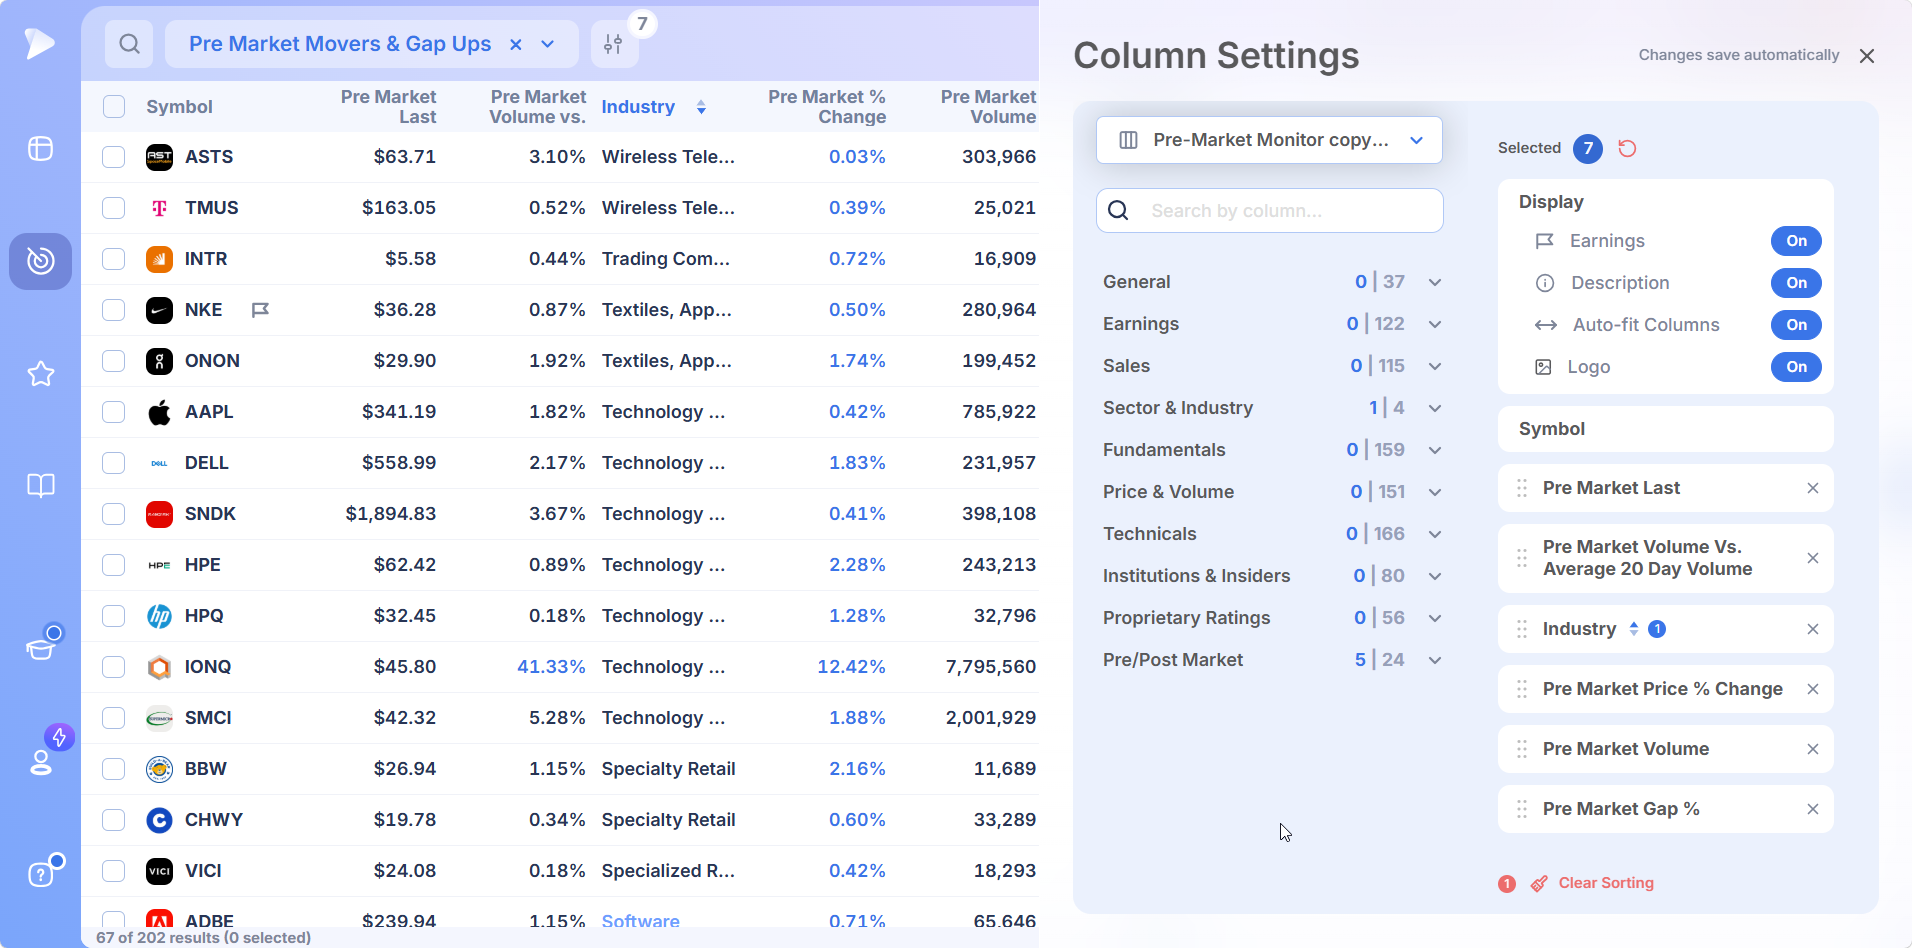1912x948 pixels.
Task: Toggle the Logo display switch
Action: coord(1796,367)
